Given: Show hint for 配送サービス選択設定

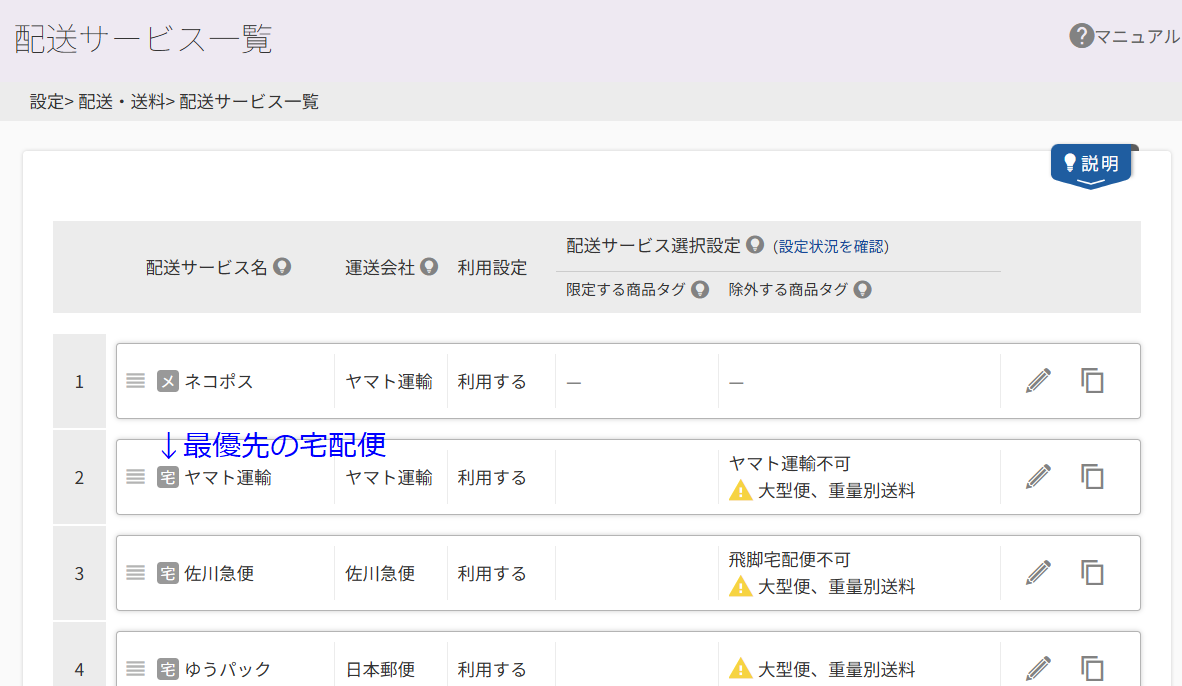Looking at the screenshot, I should click(755, 245).
